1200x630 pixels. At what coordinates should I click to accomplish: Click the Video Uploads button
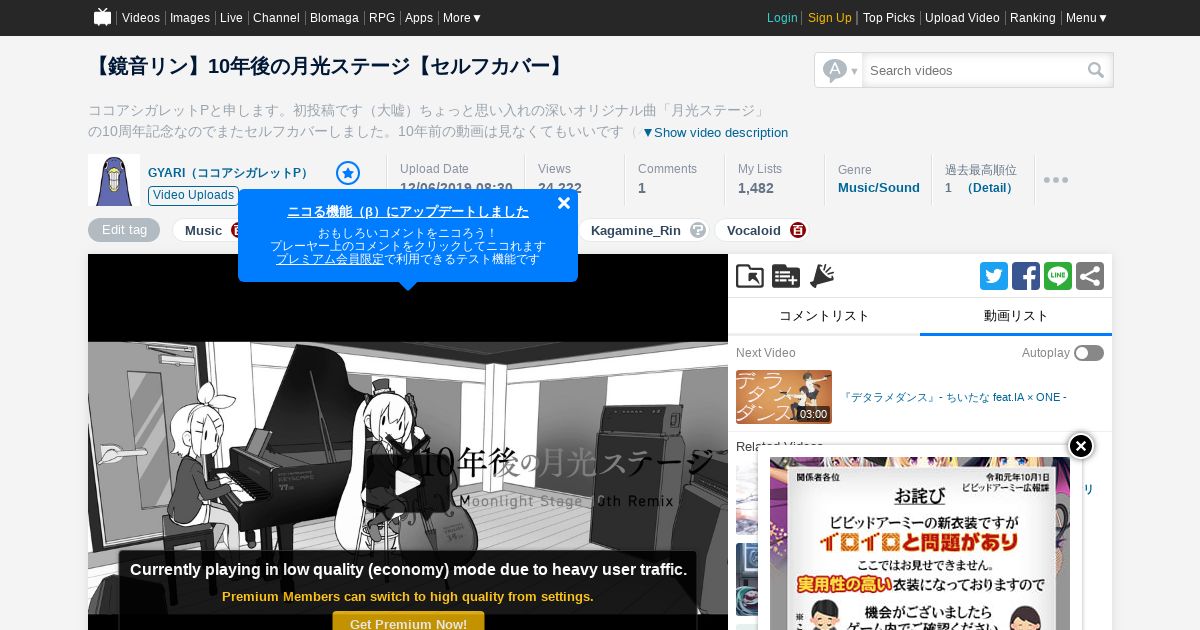pos(194,195)
